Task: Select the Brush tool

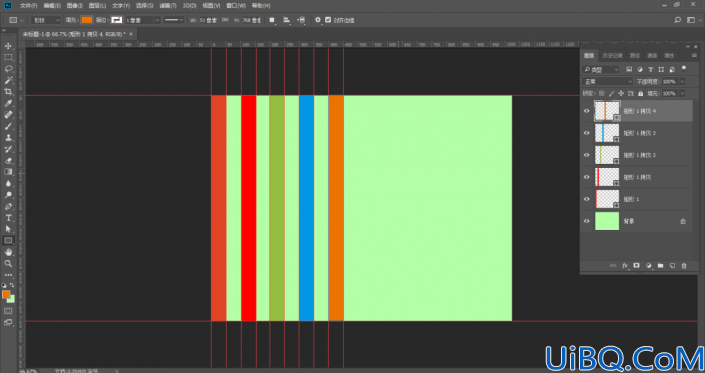Action: pyautogui.click(x=8, y=126)
